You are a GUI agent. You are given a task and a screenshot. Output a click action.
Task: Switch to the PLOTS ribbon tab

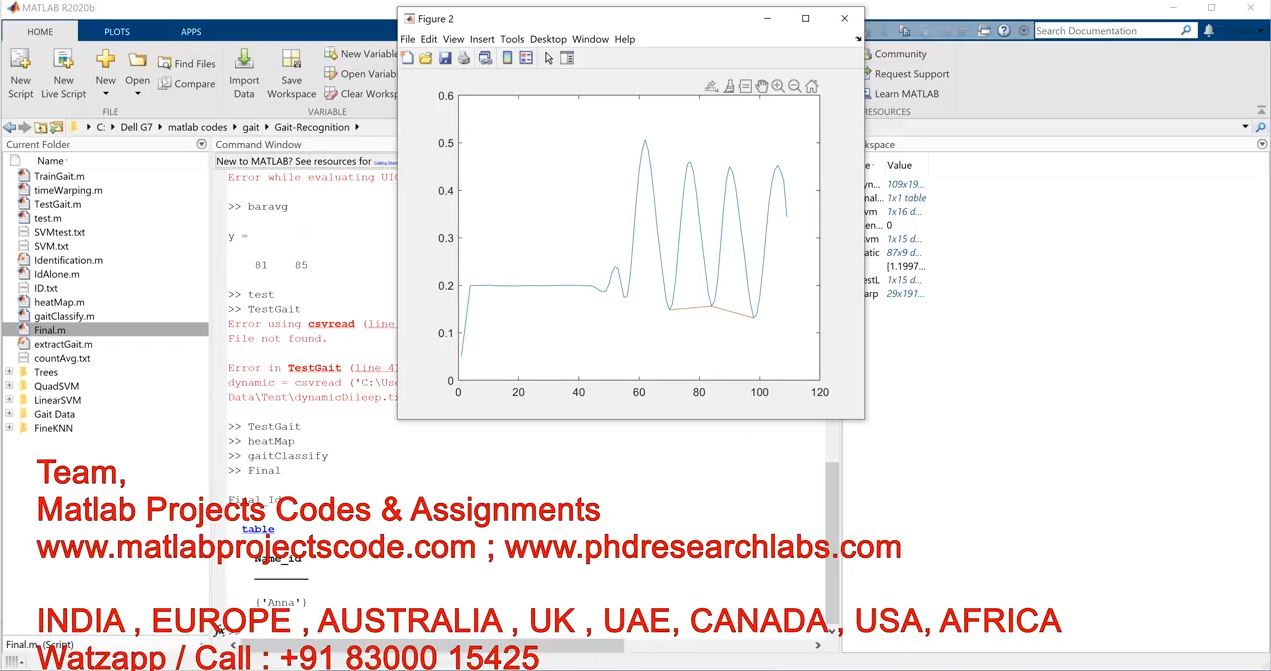click(x=117, y=32)
